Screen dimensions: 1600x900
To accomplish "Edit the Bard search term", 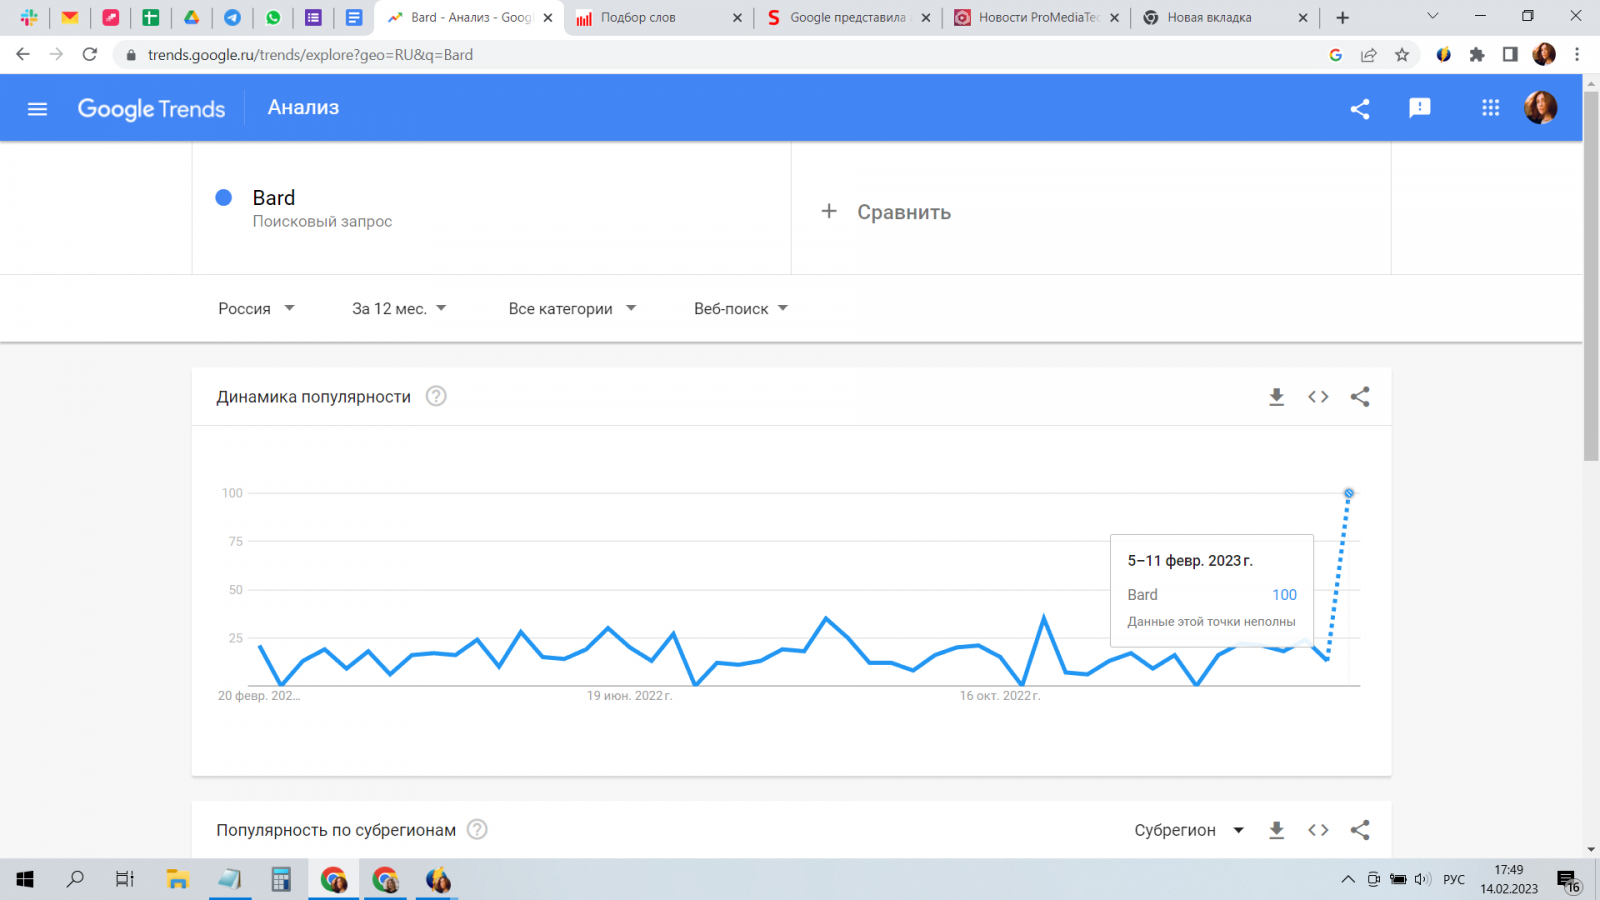I will (274, 198).
